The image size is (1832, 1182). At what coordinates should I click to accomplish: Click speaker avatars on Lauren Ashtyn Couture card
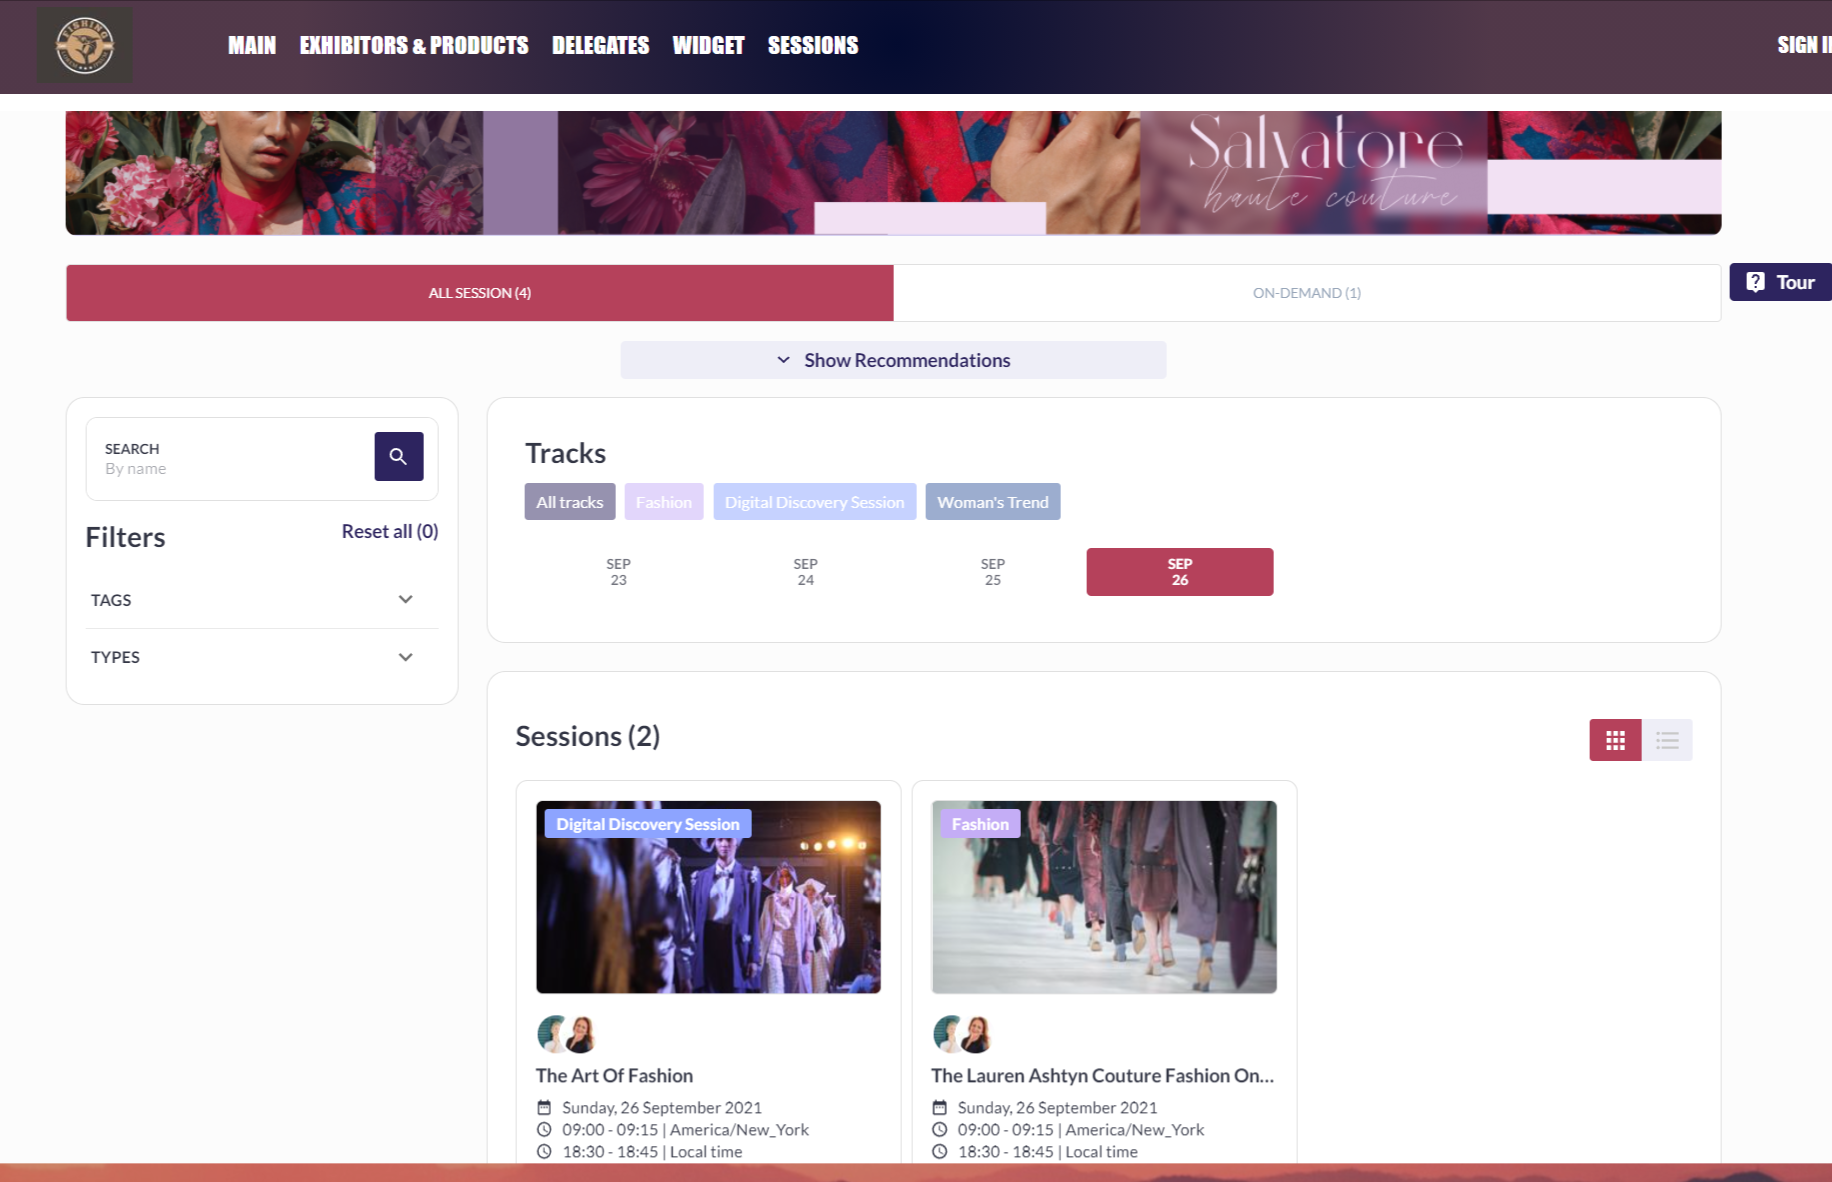pyautogui.click(x=963, y=1034)
